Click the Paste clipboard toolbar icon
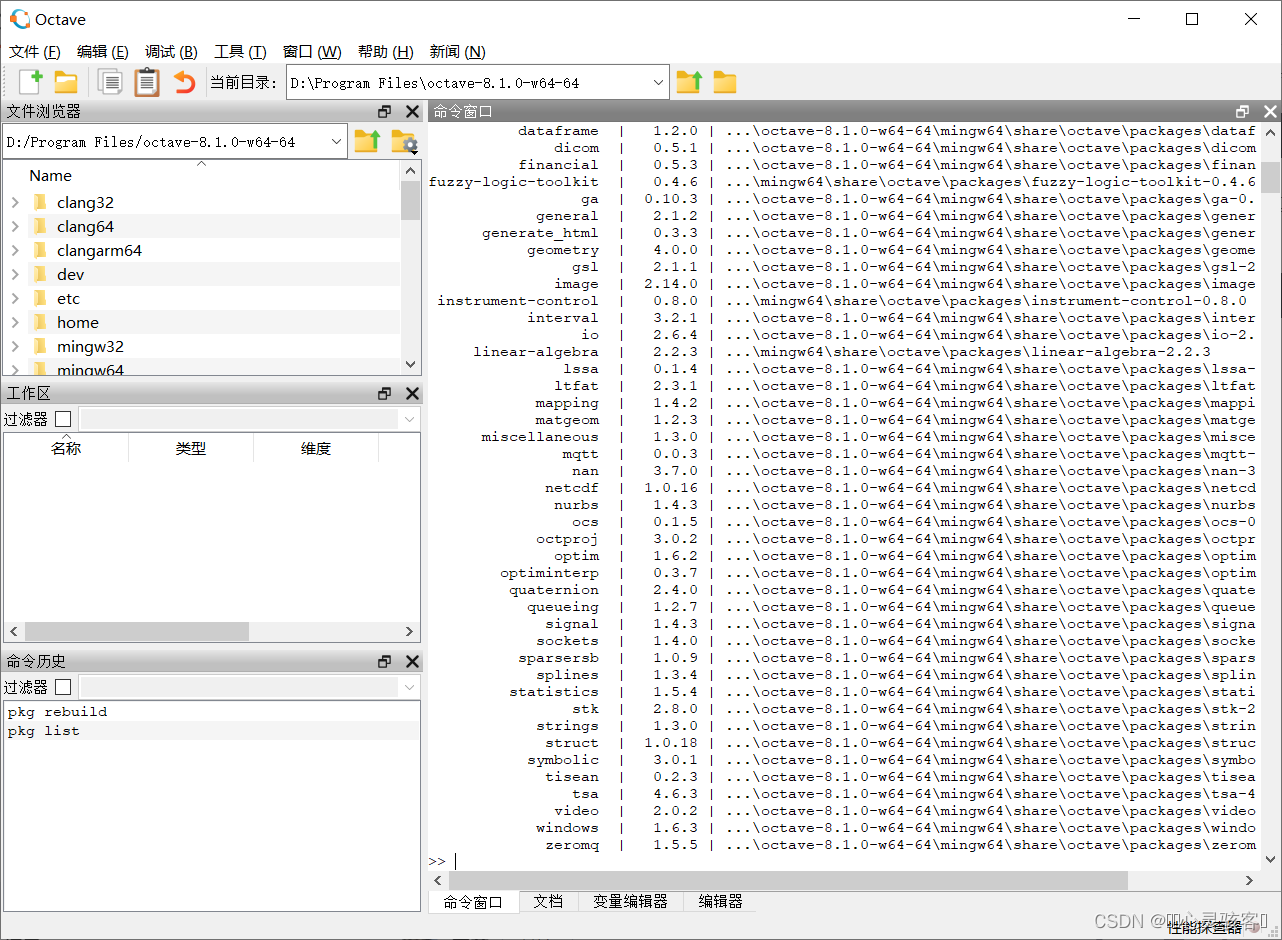Image resolution: width=1282 pixels, height=940 pixels. [147, 82]
